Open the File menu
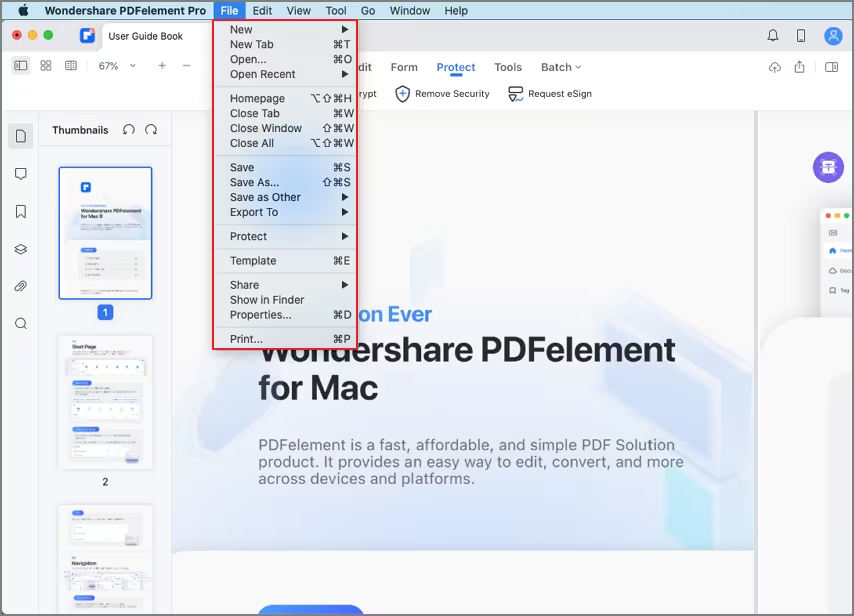854x616 pixels. (229, 10)
